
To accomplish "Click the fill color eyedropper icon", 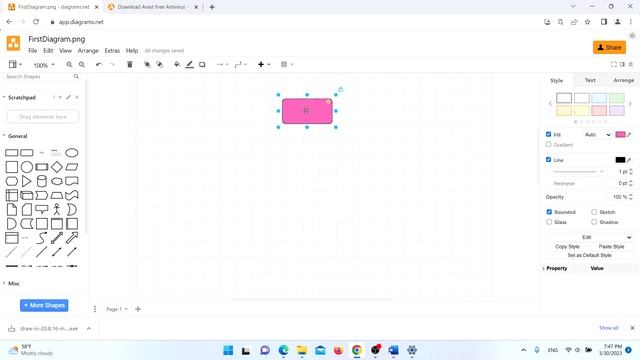I will tap(629, 135).
